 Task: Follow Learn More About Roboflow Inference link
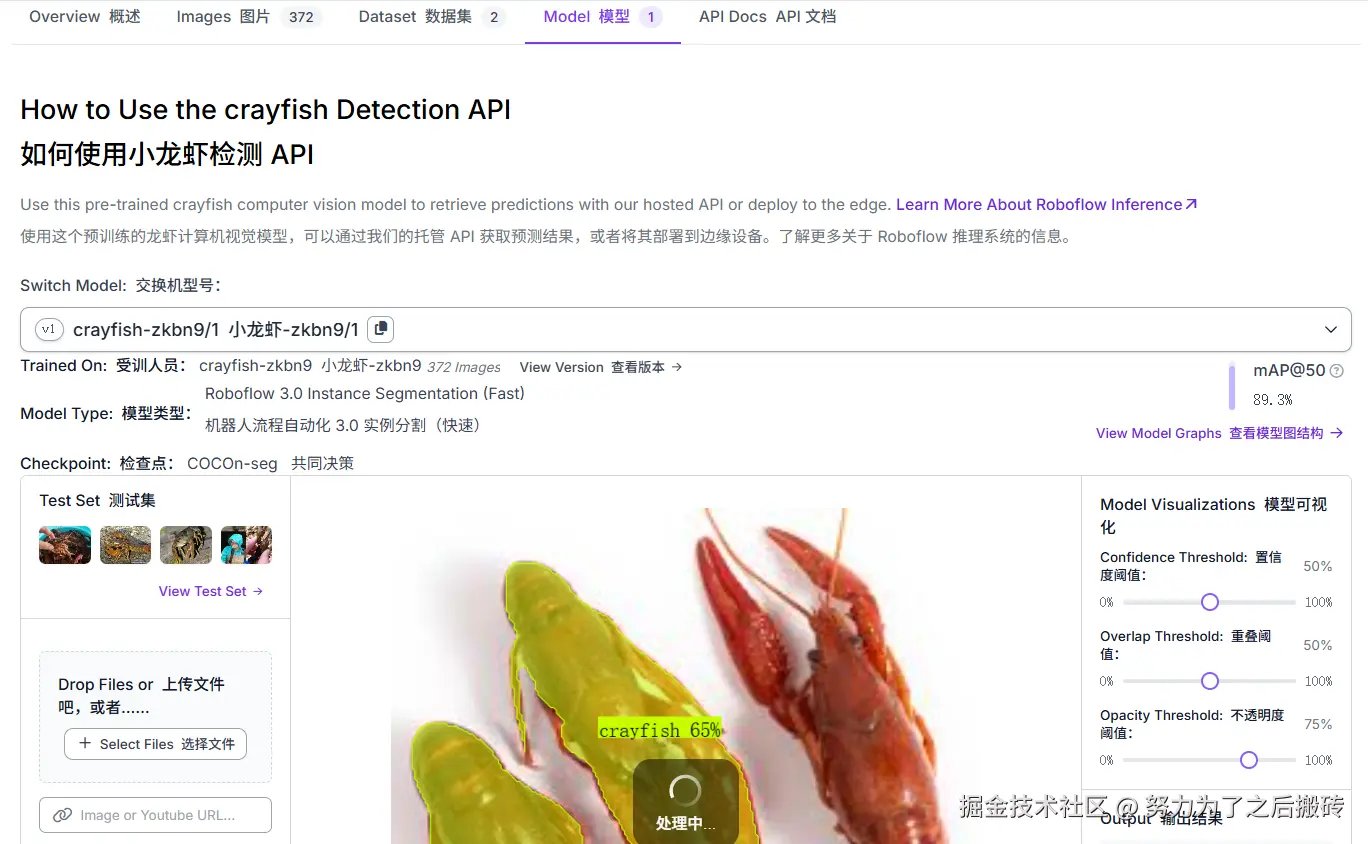click(1046, 204)
